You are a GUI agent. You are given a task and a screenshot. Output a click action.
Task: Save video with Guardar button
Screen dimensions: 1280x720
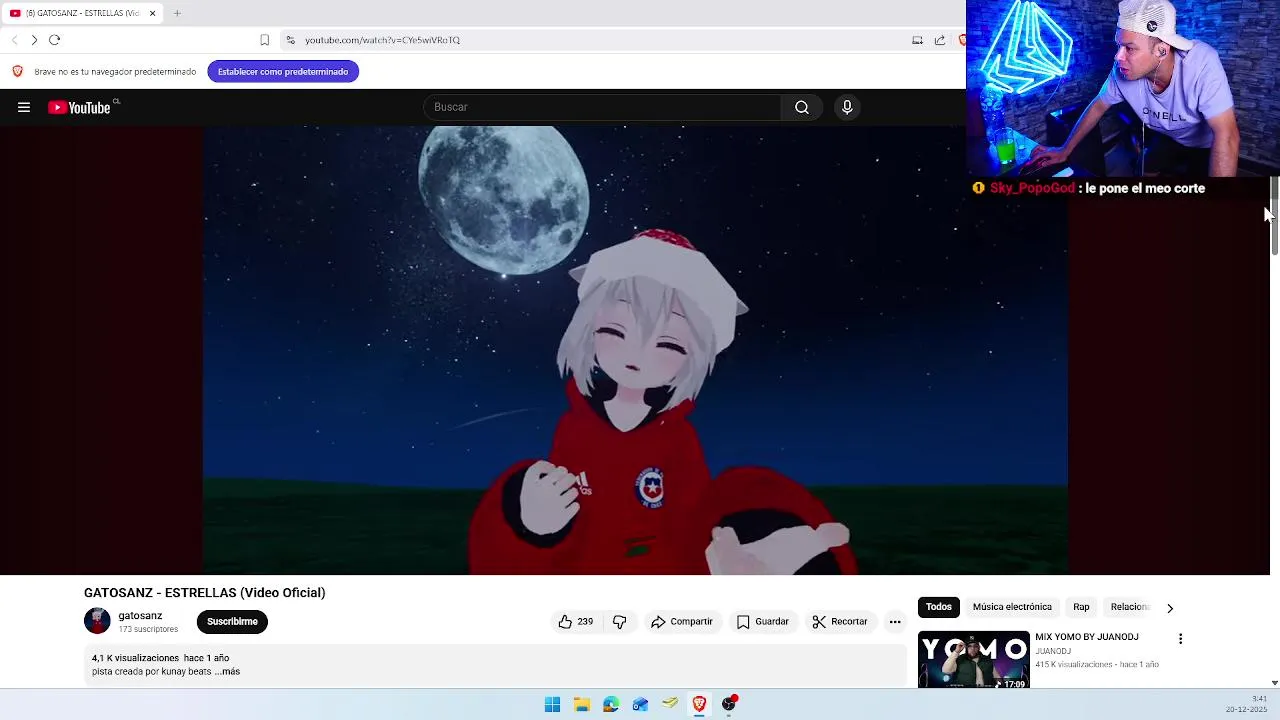[x=762, y=621]
